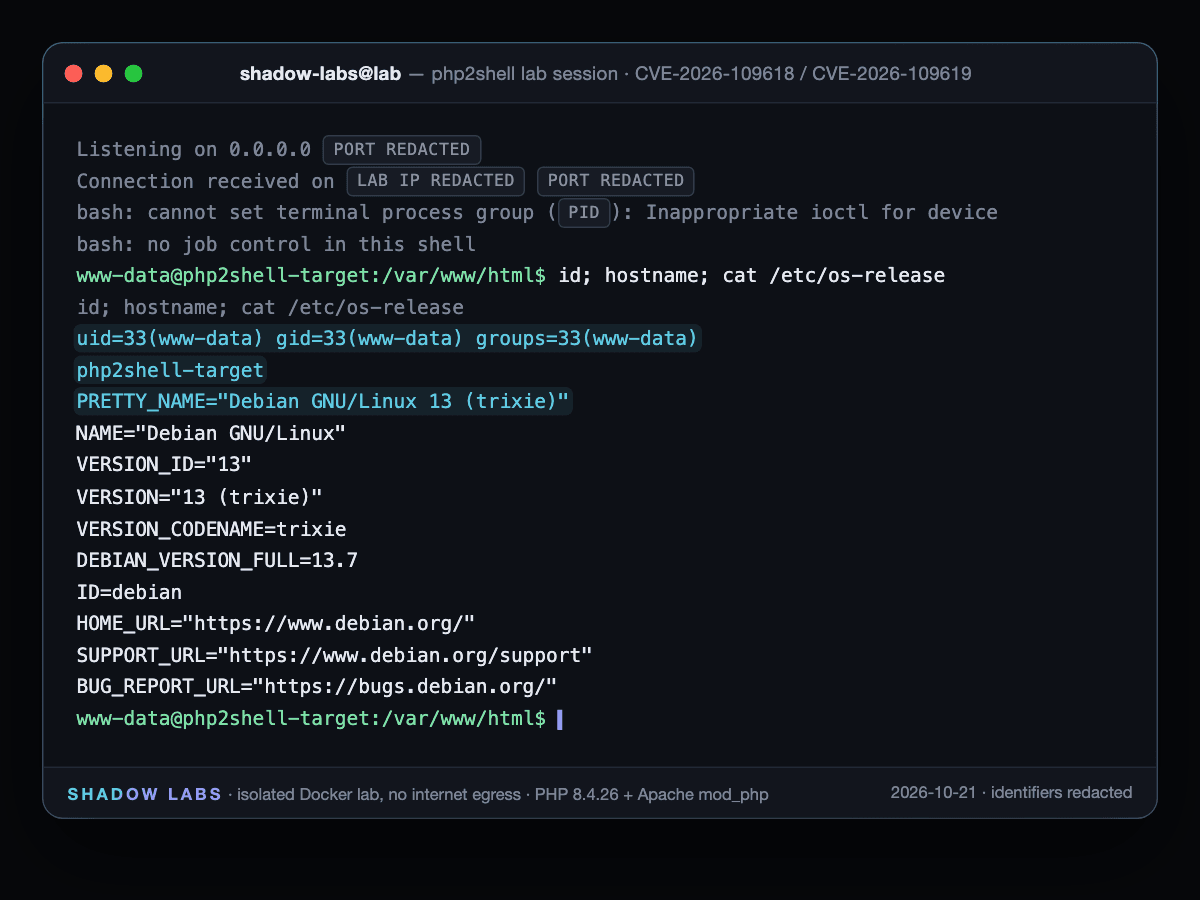Click the NAME="Debian GNU/Linux" line
The width and height of the screenshot is (1200, 900).
[211, 434]
